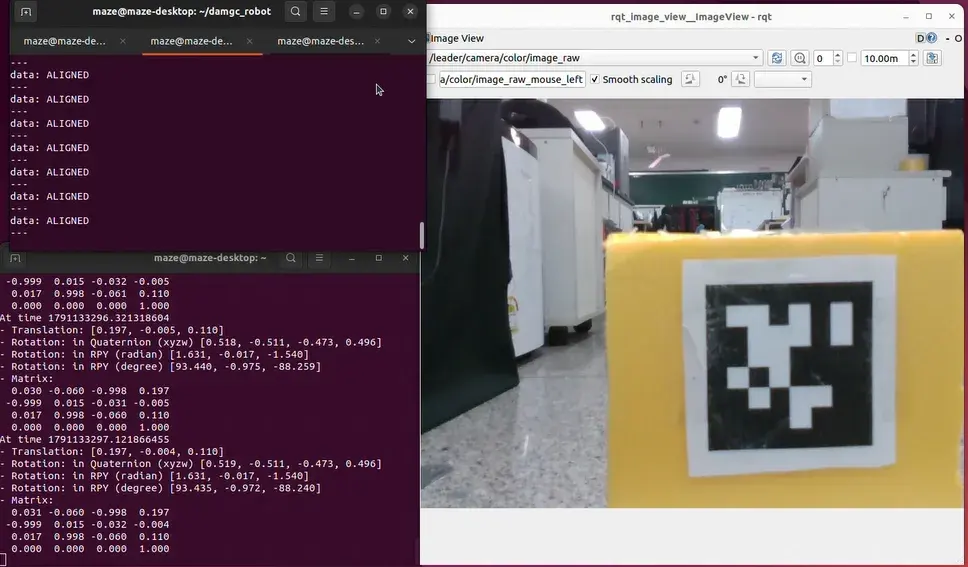Click the mouse_left topic name field
This screenshot has height=567, width=968.
512,80
